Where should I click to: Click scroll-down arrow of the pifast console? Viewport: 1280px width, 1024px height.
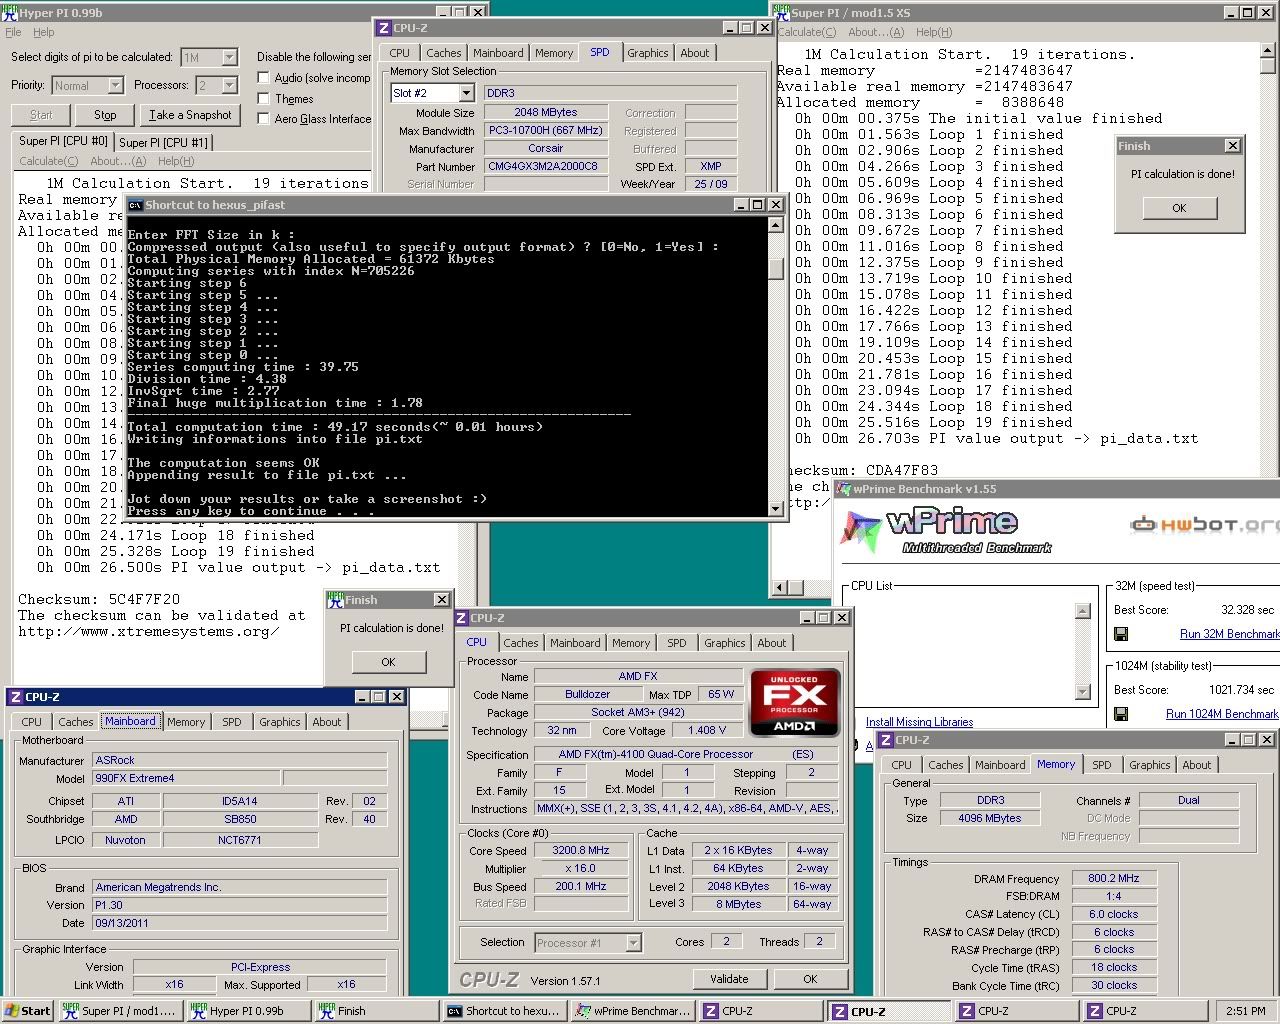click(x=775, y=509)
